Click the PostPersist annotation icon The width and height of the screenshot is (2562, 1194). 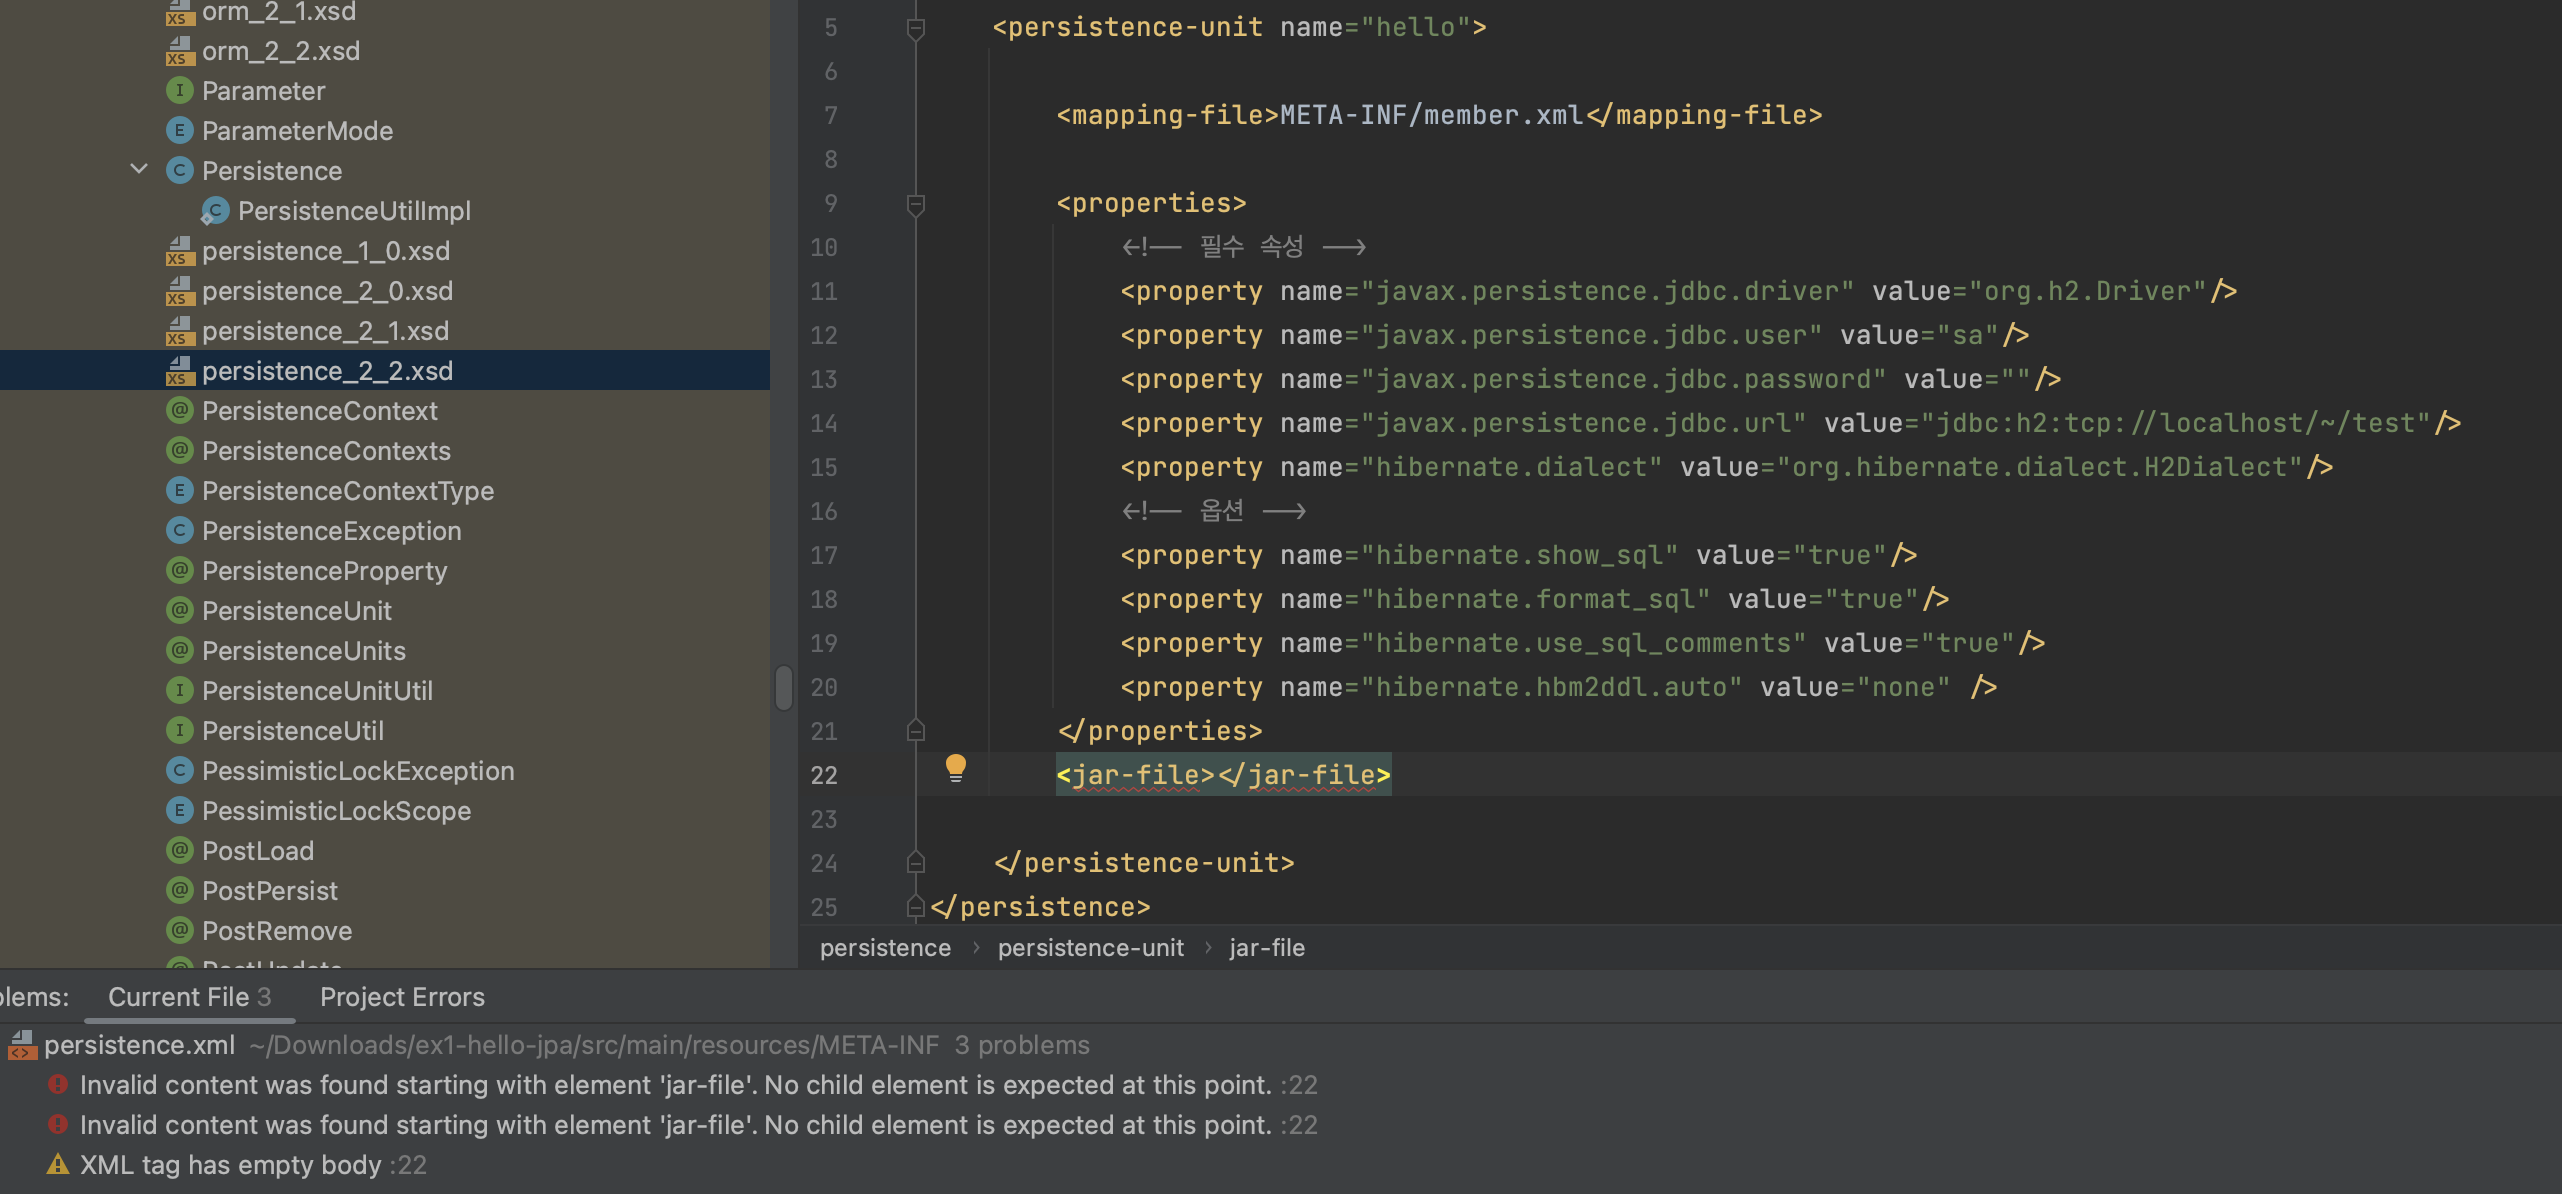179,890
